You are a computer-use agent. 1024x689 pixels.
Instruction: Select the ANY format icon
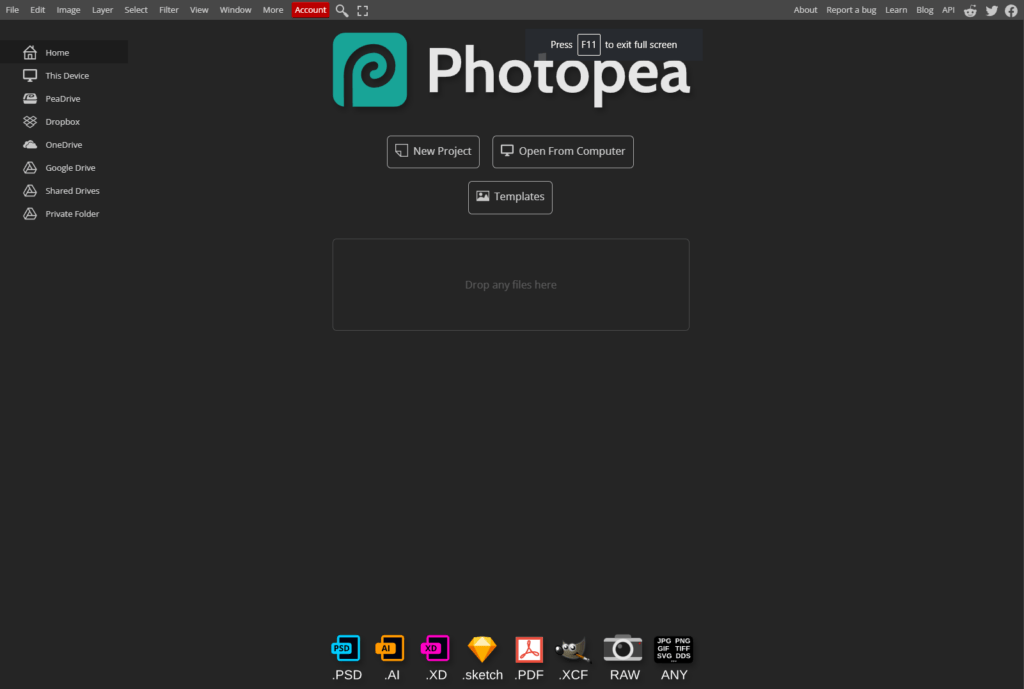pyautogui.click(x=673, y=648)
